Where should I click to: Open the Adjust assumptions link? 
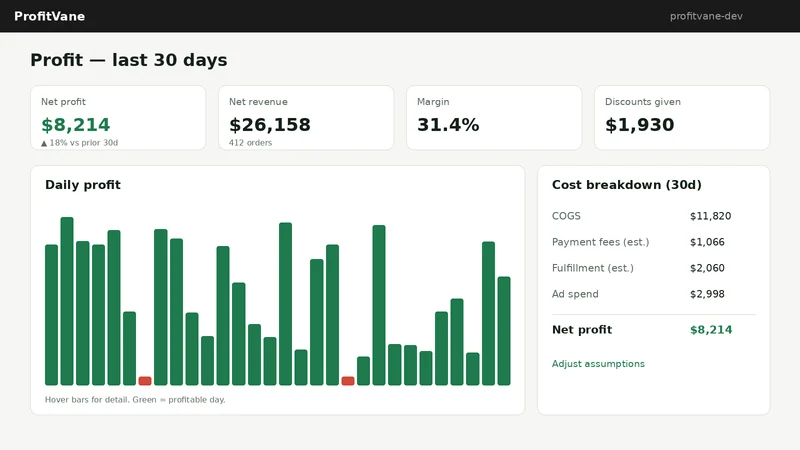tap(598, 364)
